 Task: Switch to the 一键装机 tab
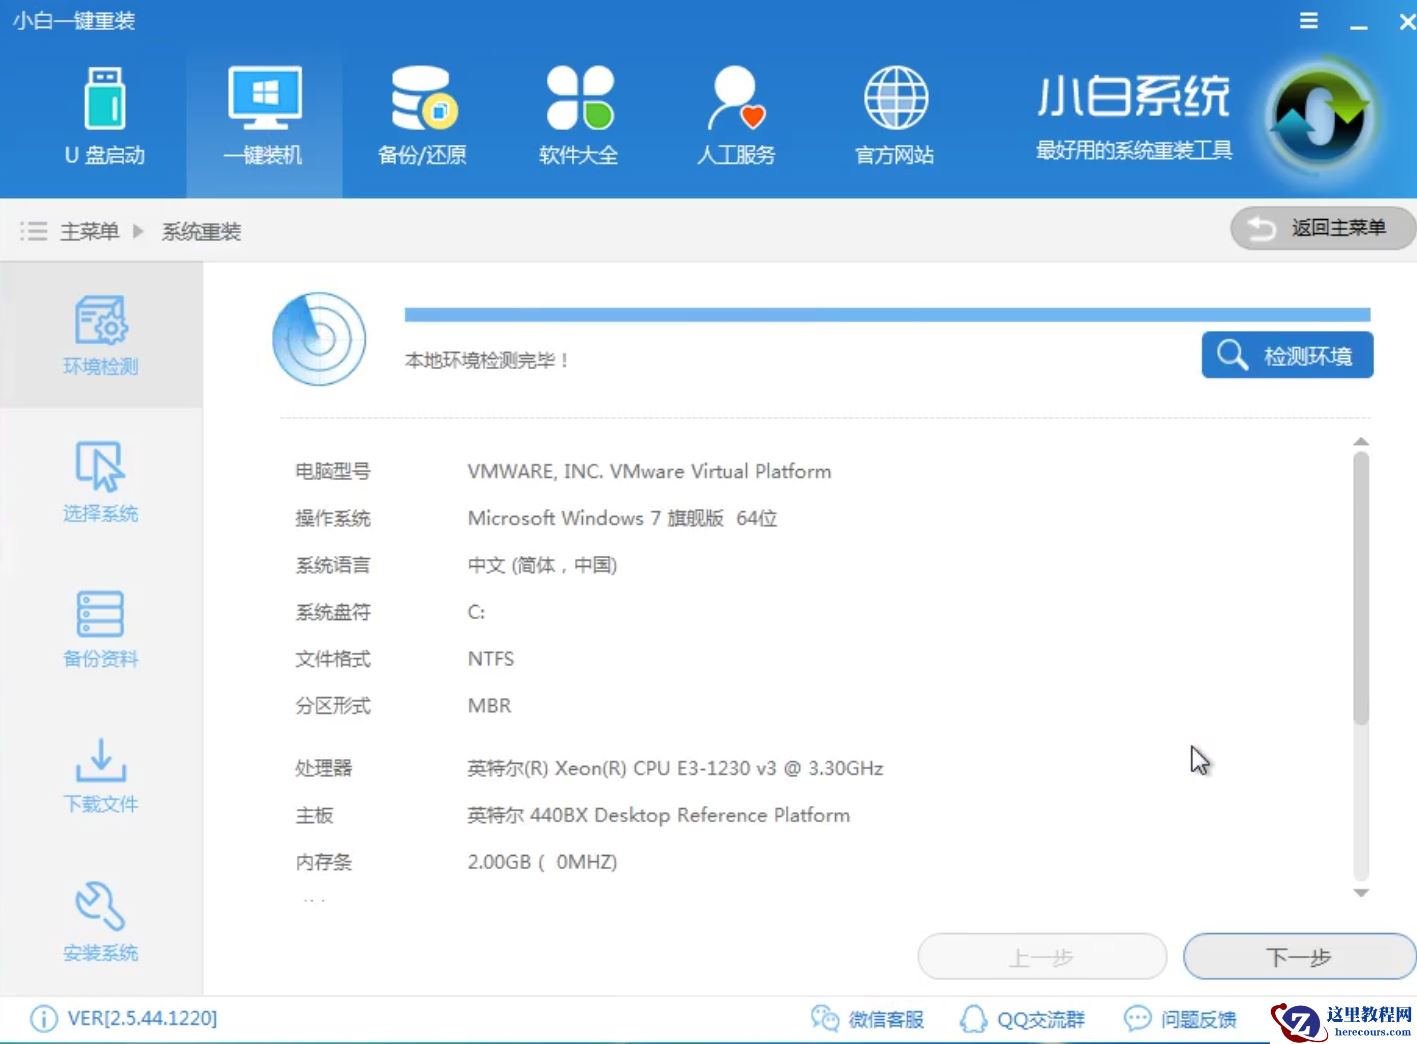pyautogui.click(x=263, y=115)
